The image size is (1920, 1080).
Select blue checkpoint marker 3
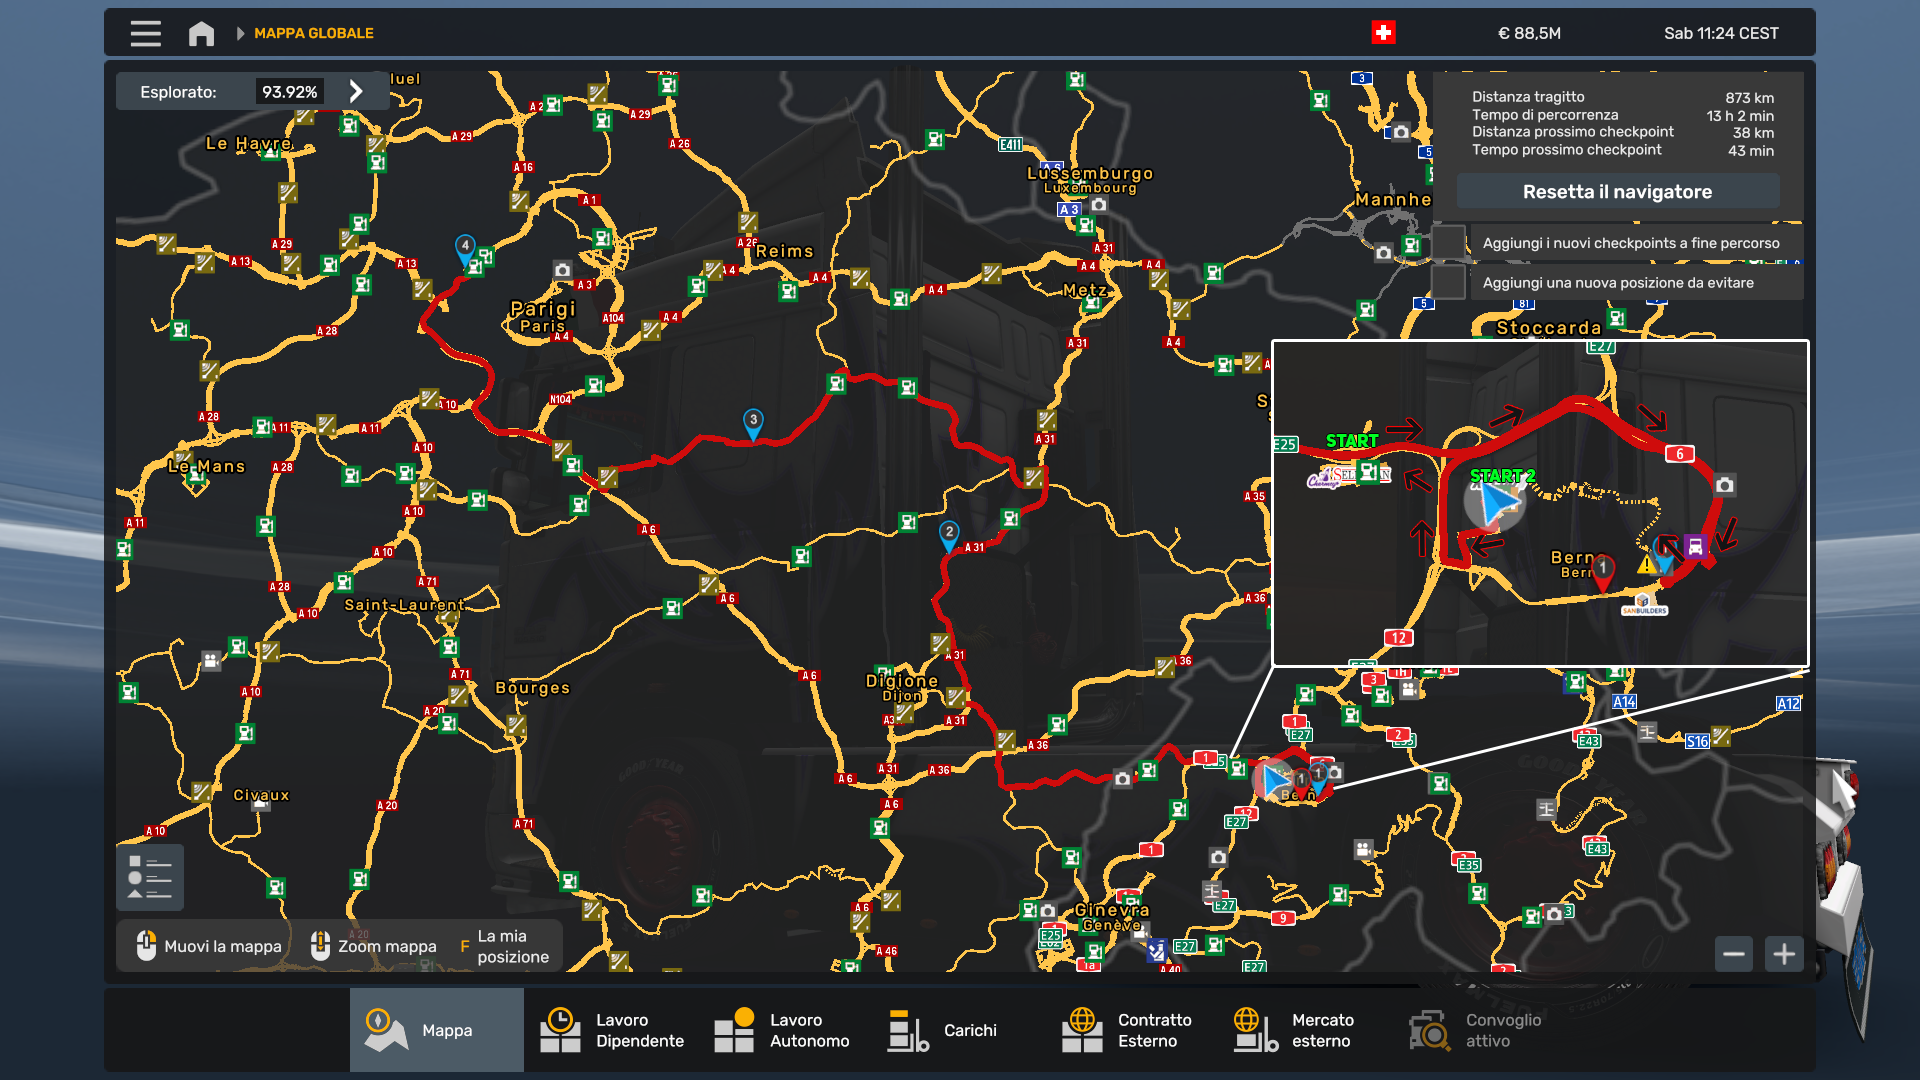point(753,422)
